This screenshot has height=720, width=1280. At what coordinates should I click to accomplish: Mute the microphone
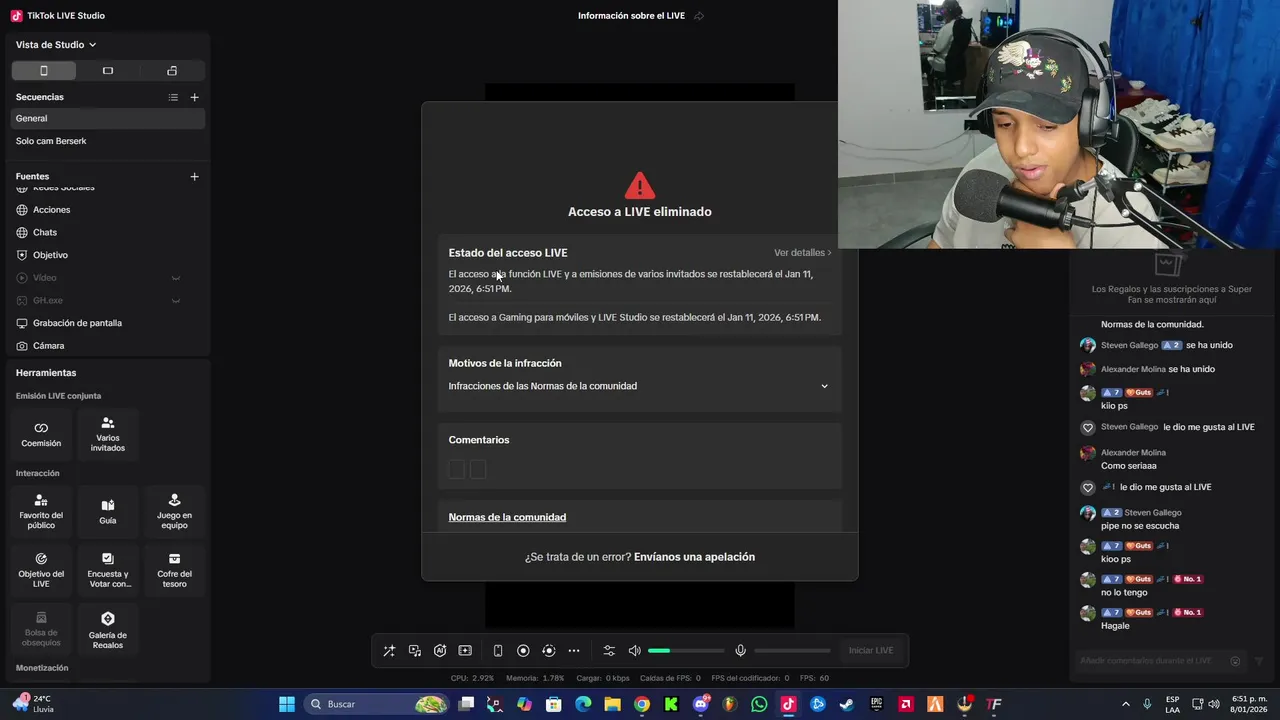[x=740, y=651]
